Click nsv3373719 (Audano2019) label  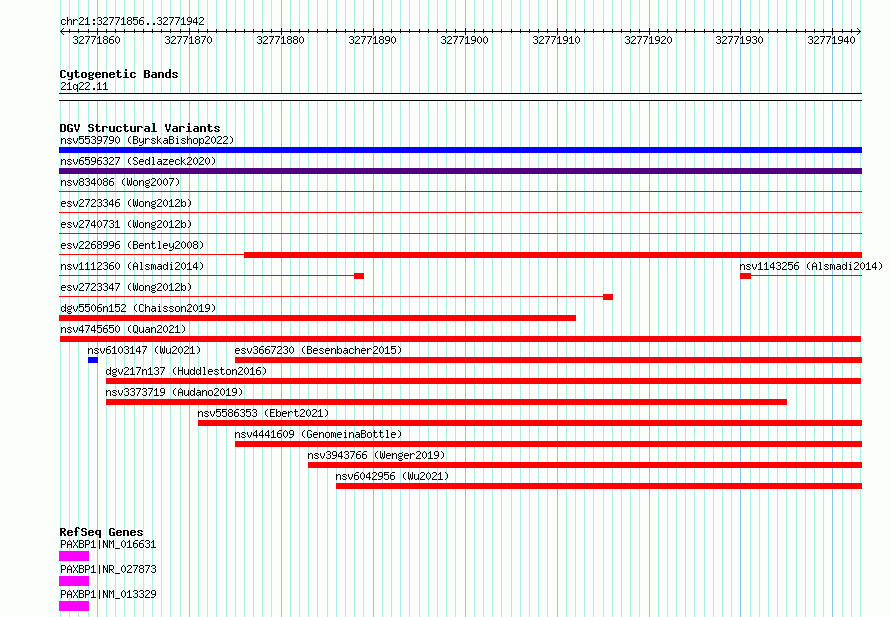(174, 392)
